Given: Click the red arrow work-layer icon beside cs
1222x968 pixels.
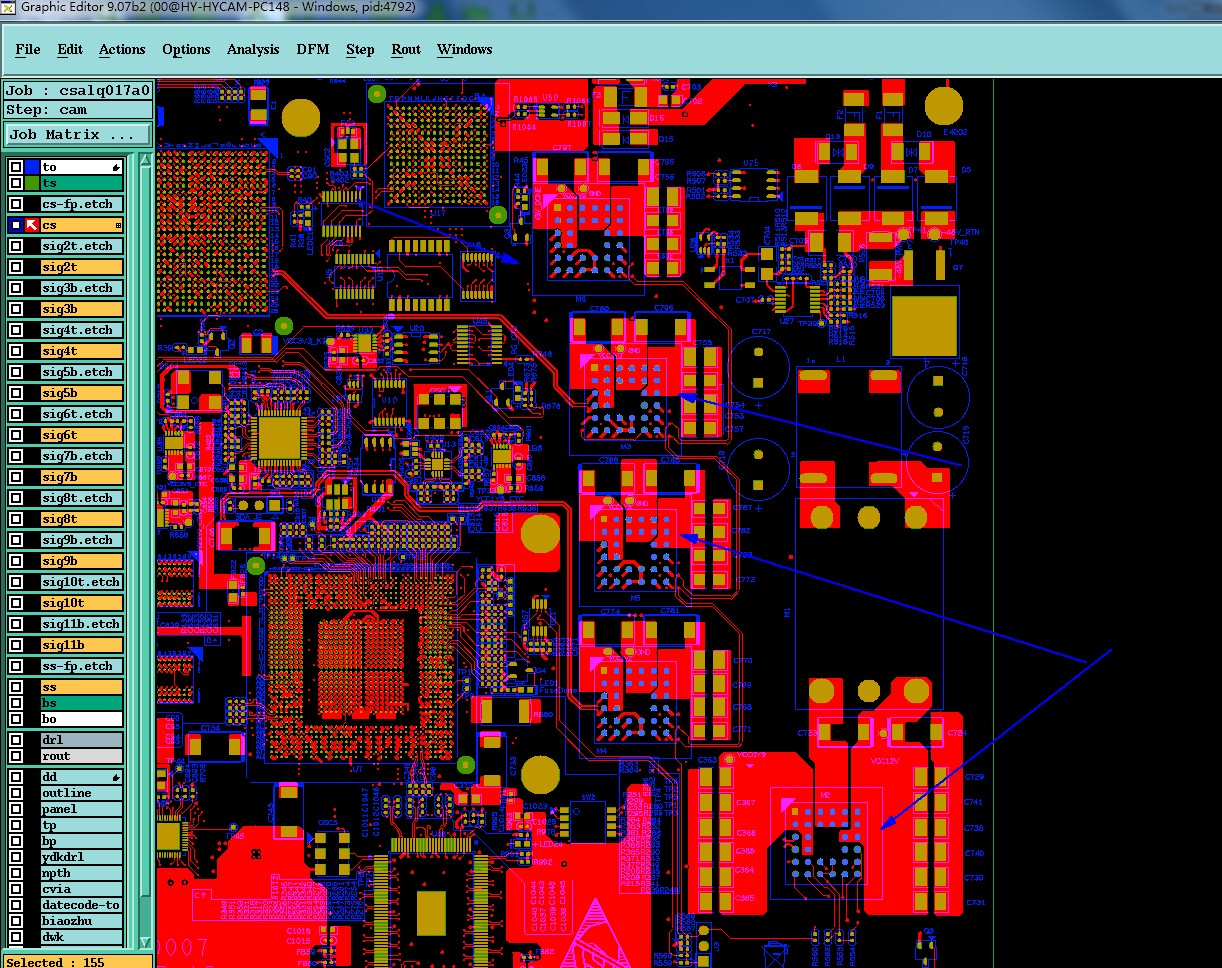Looking at the screenshot, I should (32, 225).
